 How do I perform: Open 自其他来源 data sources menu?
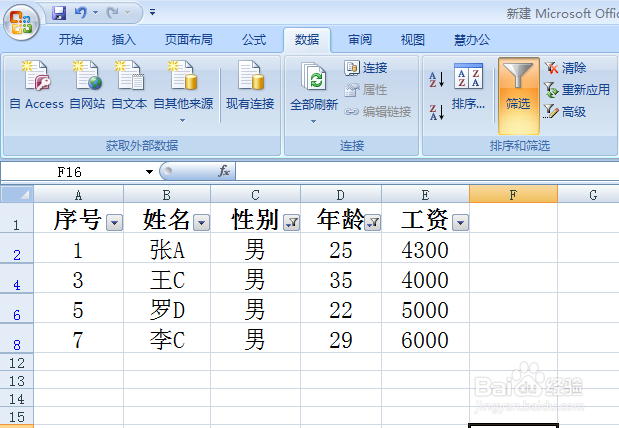tap(183, 91)
